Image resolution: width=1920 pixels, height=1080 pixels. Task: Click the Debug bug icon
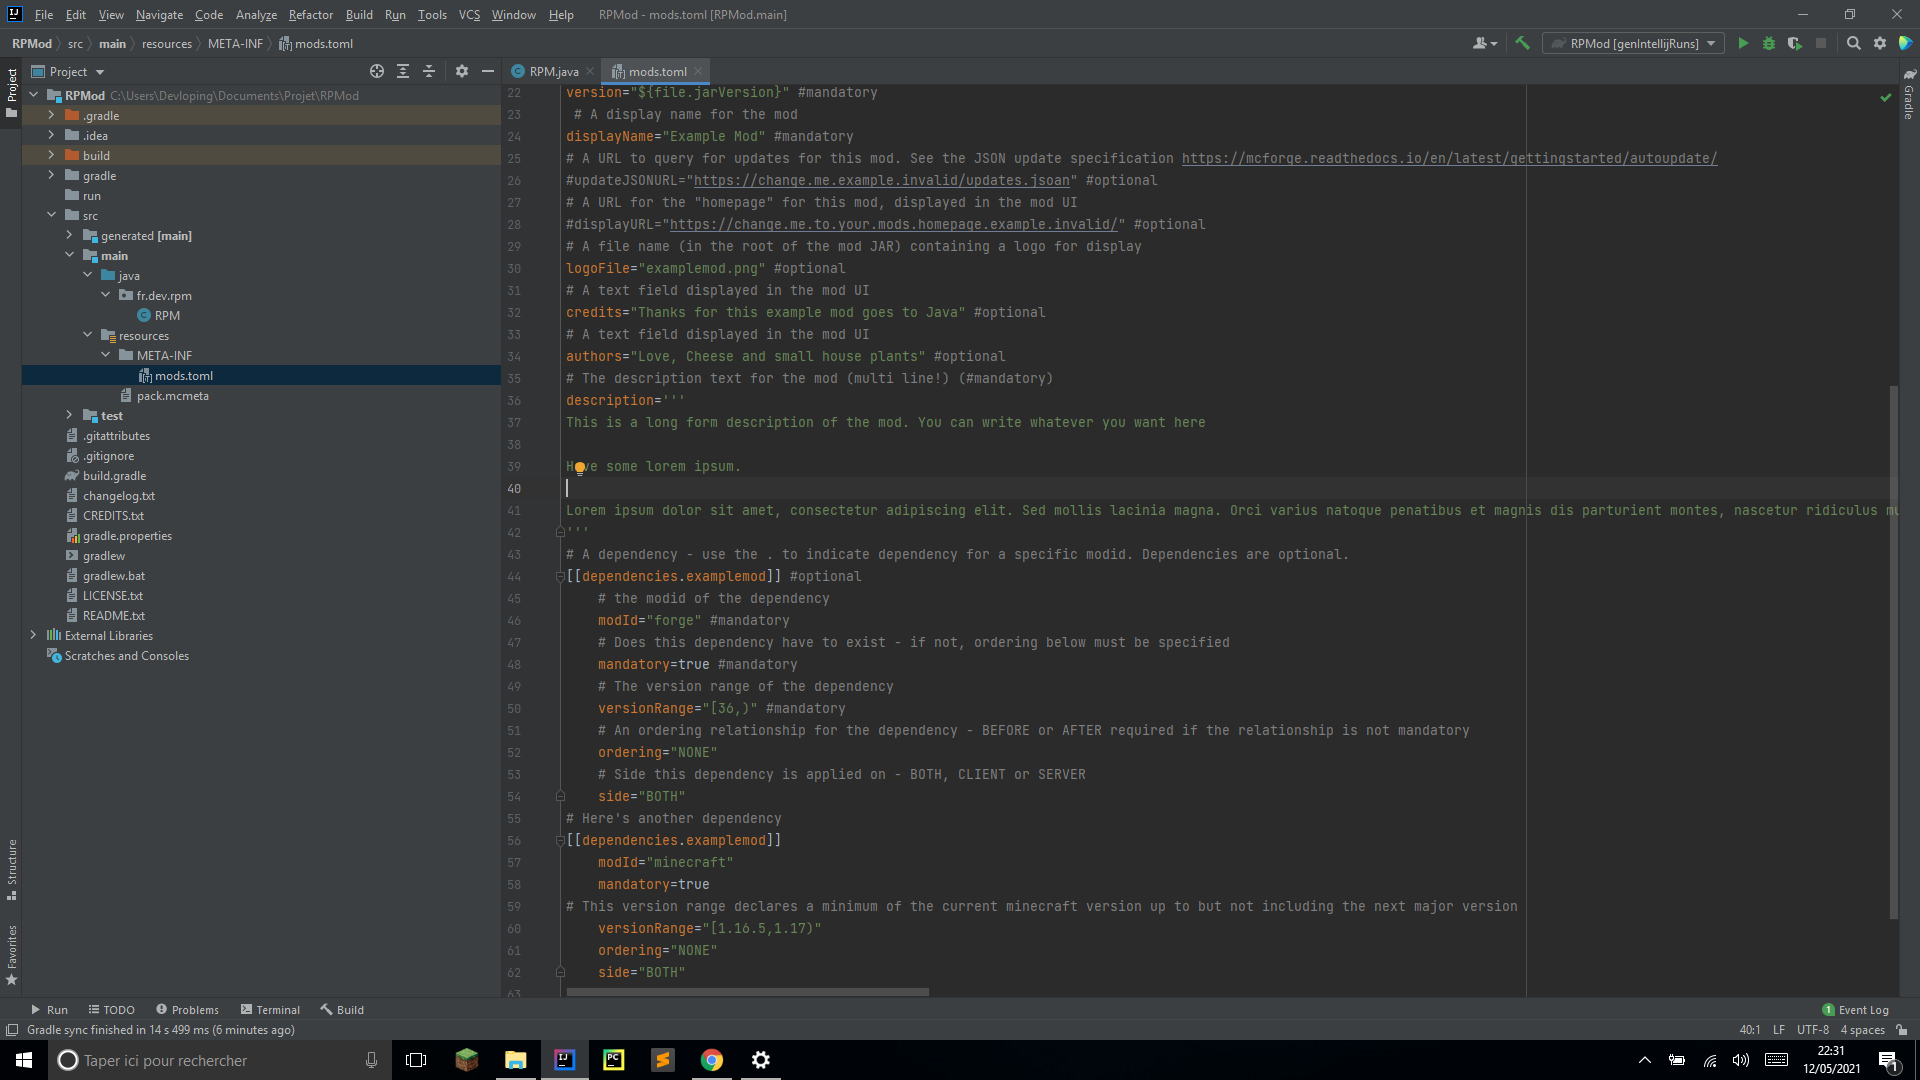tap(1769, 43)
